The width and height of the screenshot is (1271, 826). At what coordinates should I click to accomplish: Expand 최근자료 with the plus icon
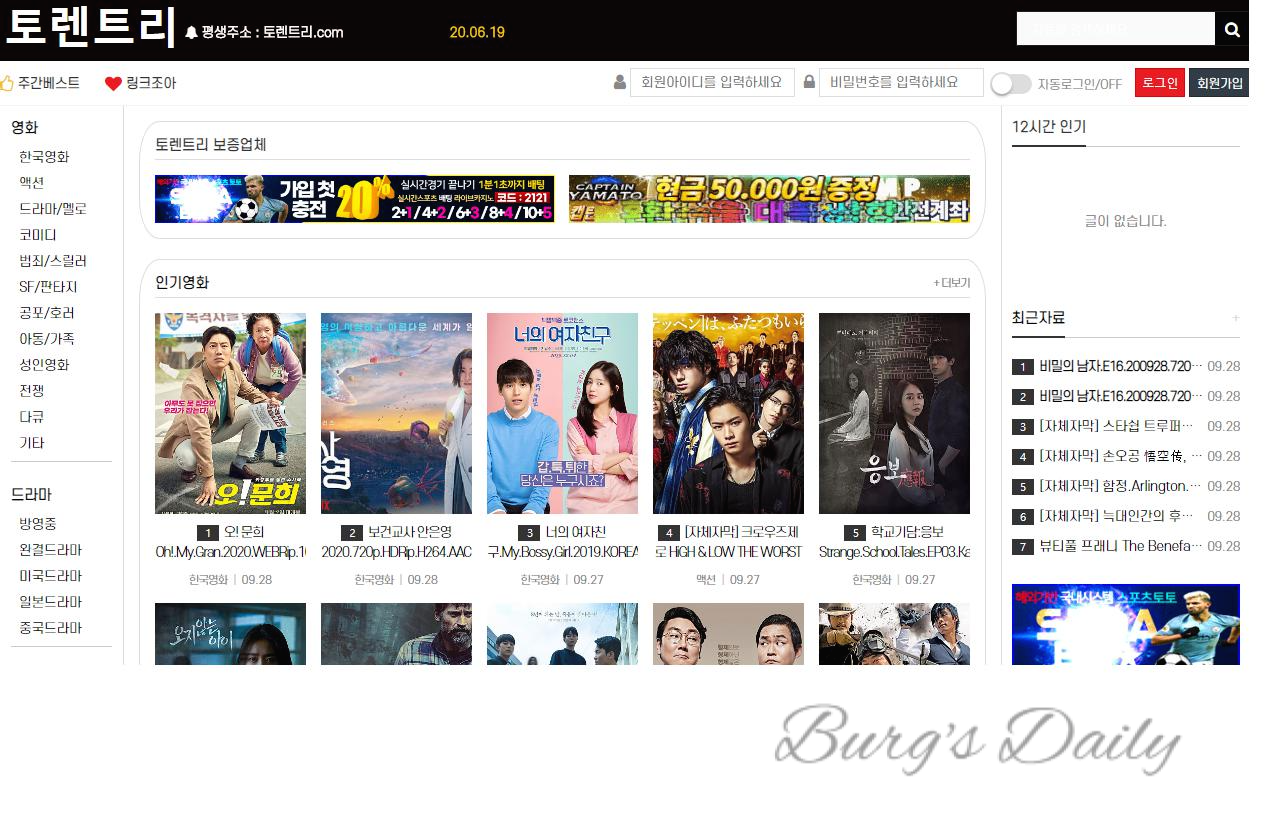tap(1235, 318)
